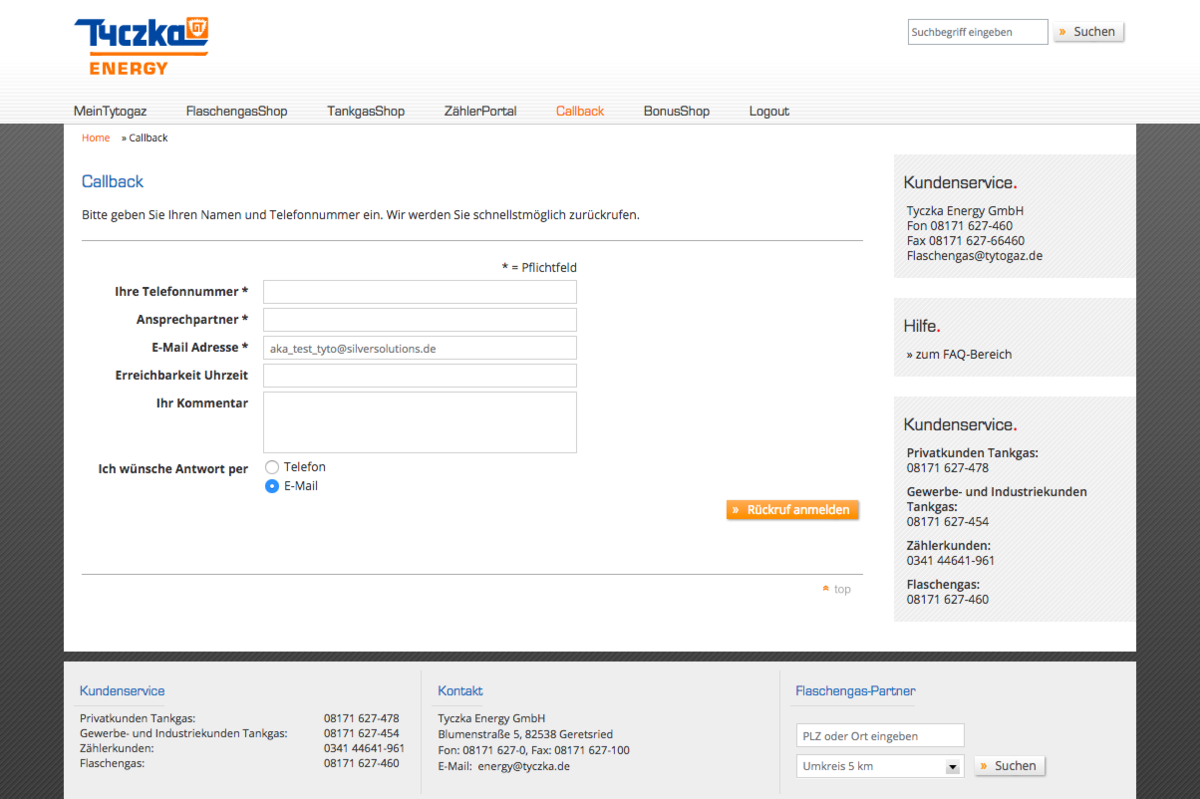The width and height of the screenshot is (1200, 799).
Task: Click the Fon 08171 627-460 text in the sidebar
Action: (x=959, y=226)
